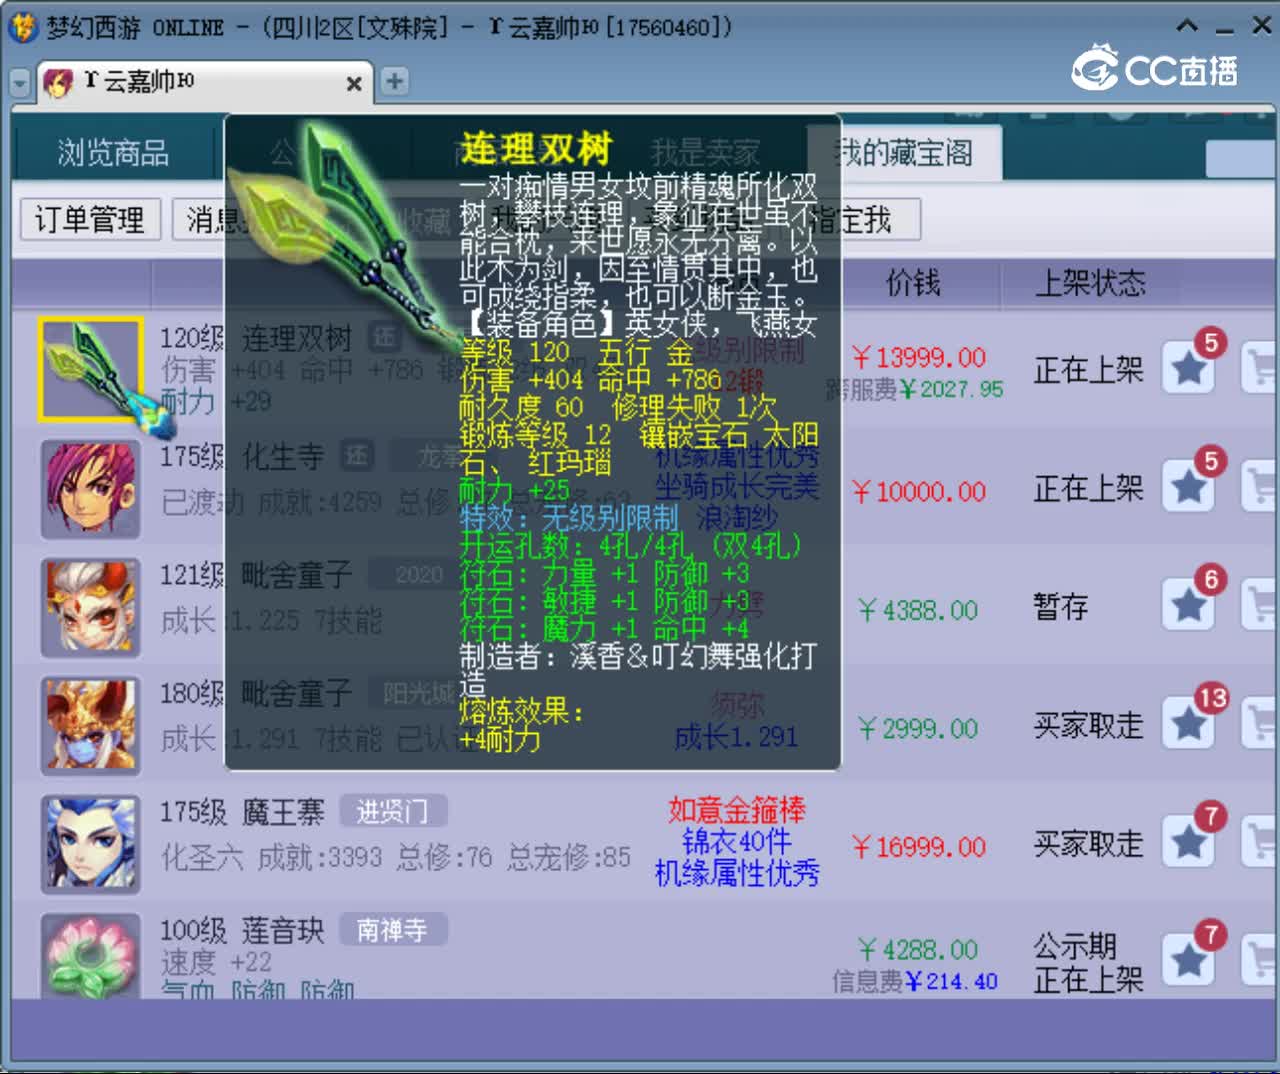Open the 浏览商品 tab
Viewport: 1280px width, 1074px height.
pos(113,153)
